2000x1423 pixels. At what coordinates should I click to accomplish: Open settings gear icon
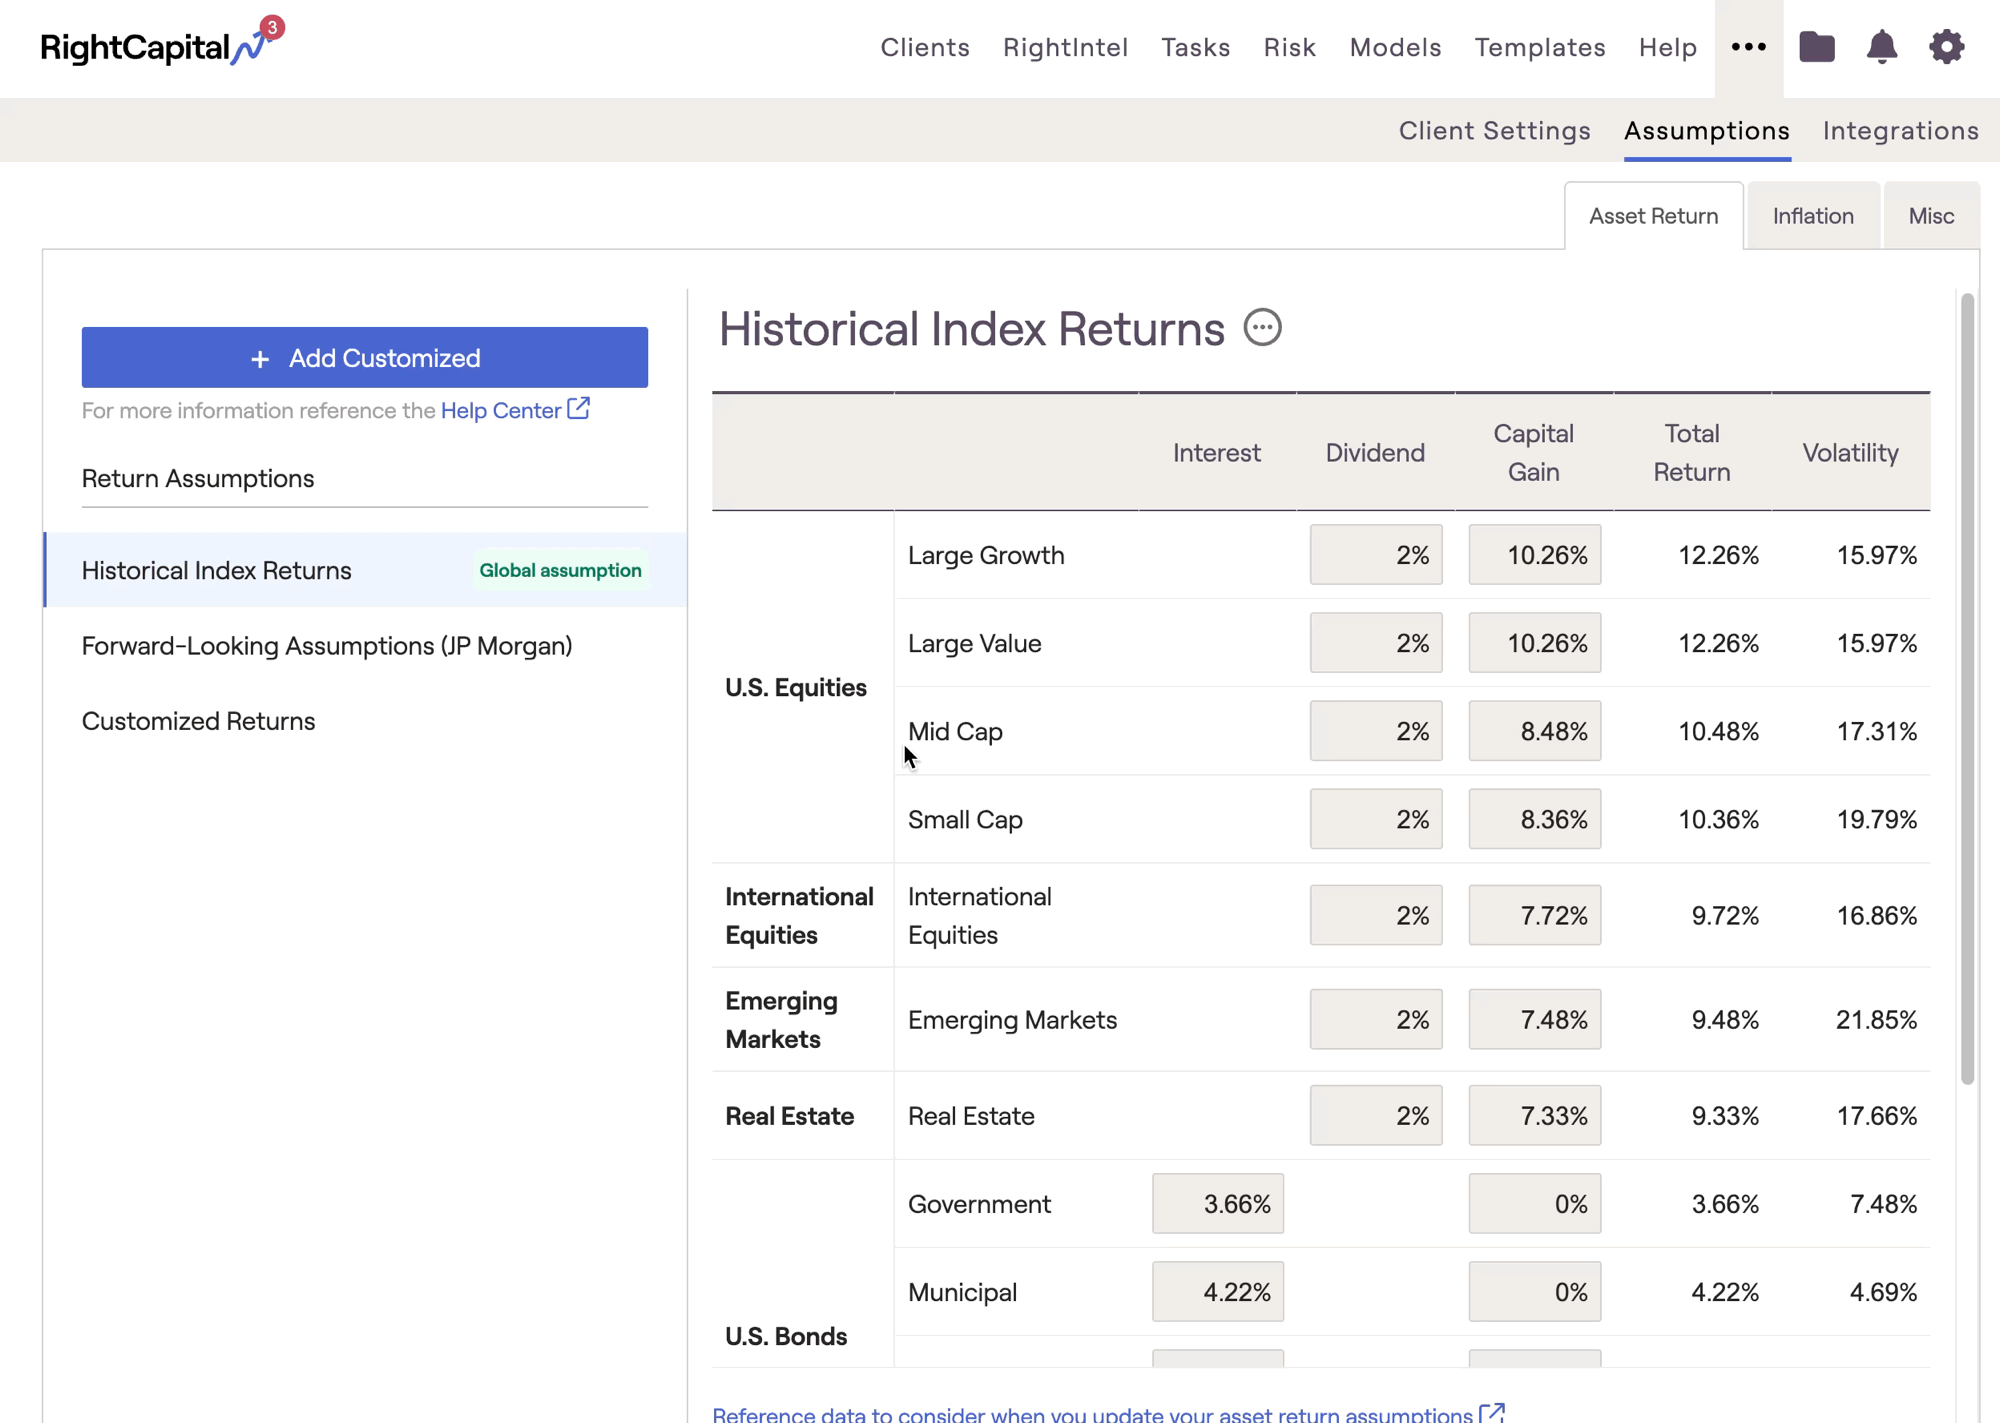click(1946, 47)
